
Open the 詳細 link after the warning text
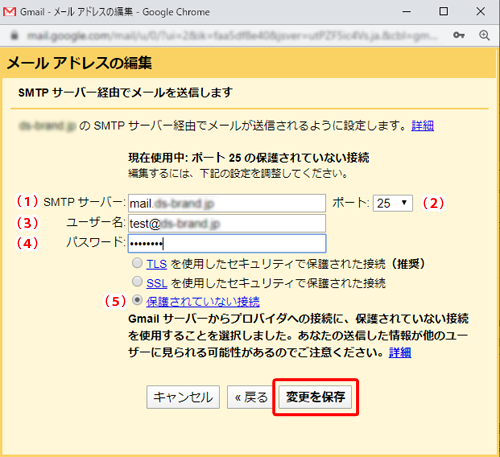[400, 352]
